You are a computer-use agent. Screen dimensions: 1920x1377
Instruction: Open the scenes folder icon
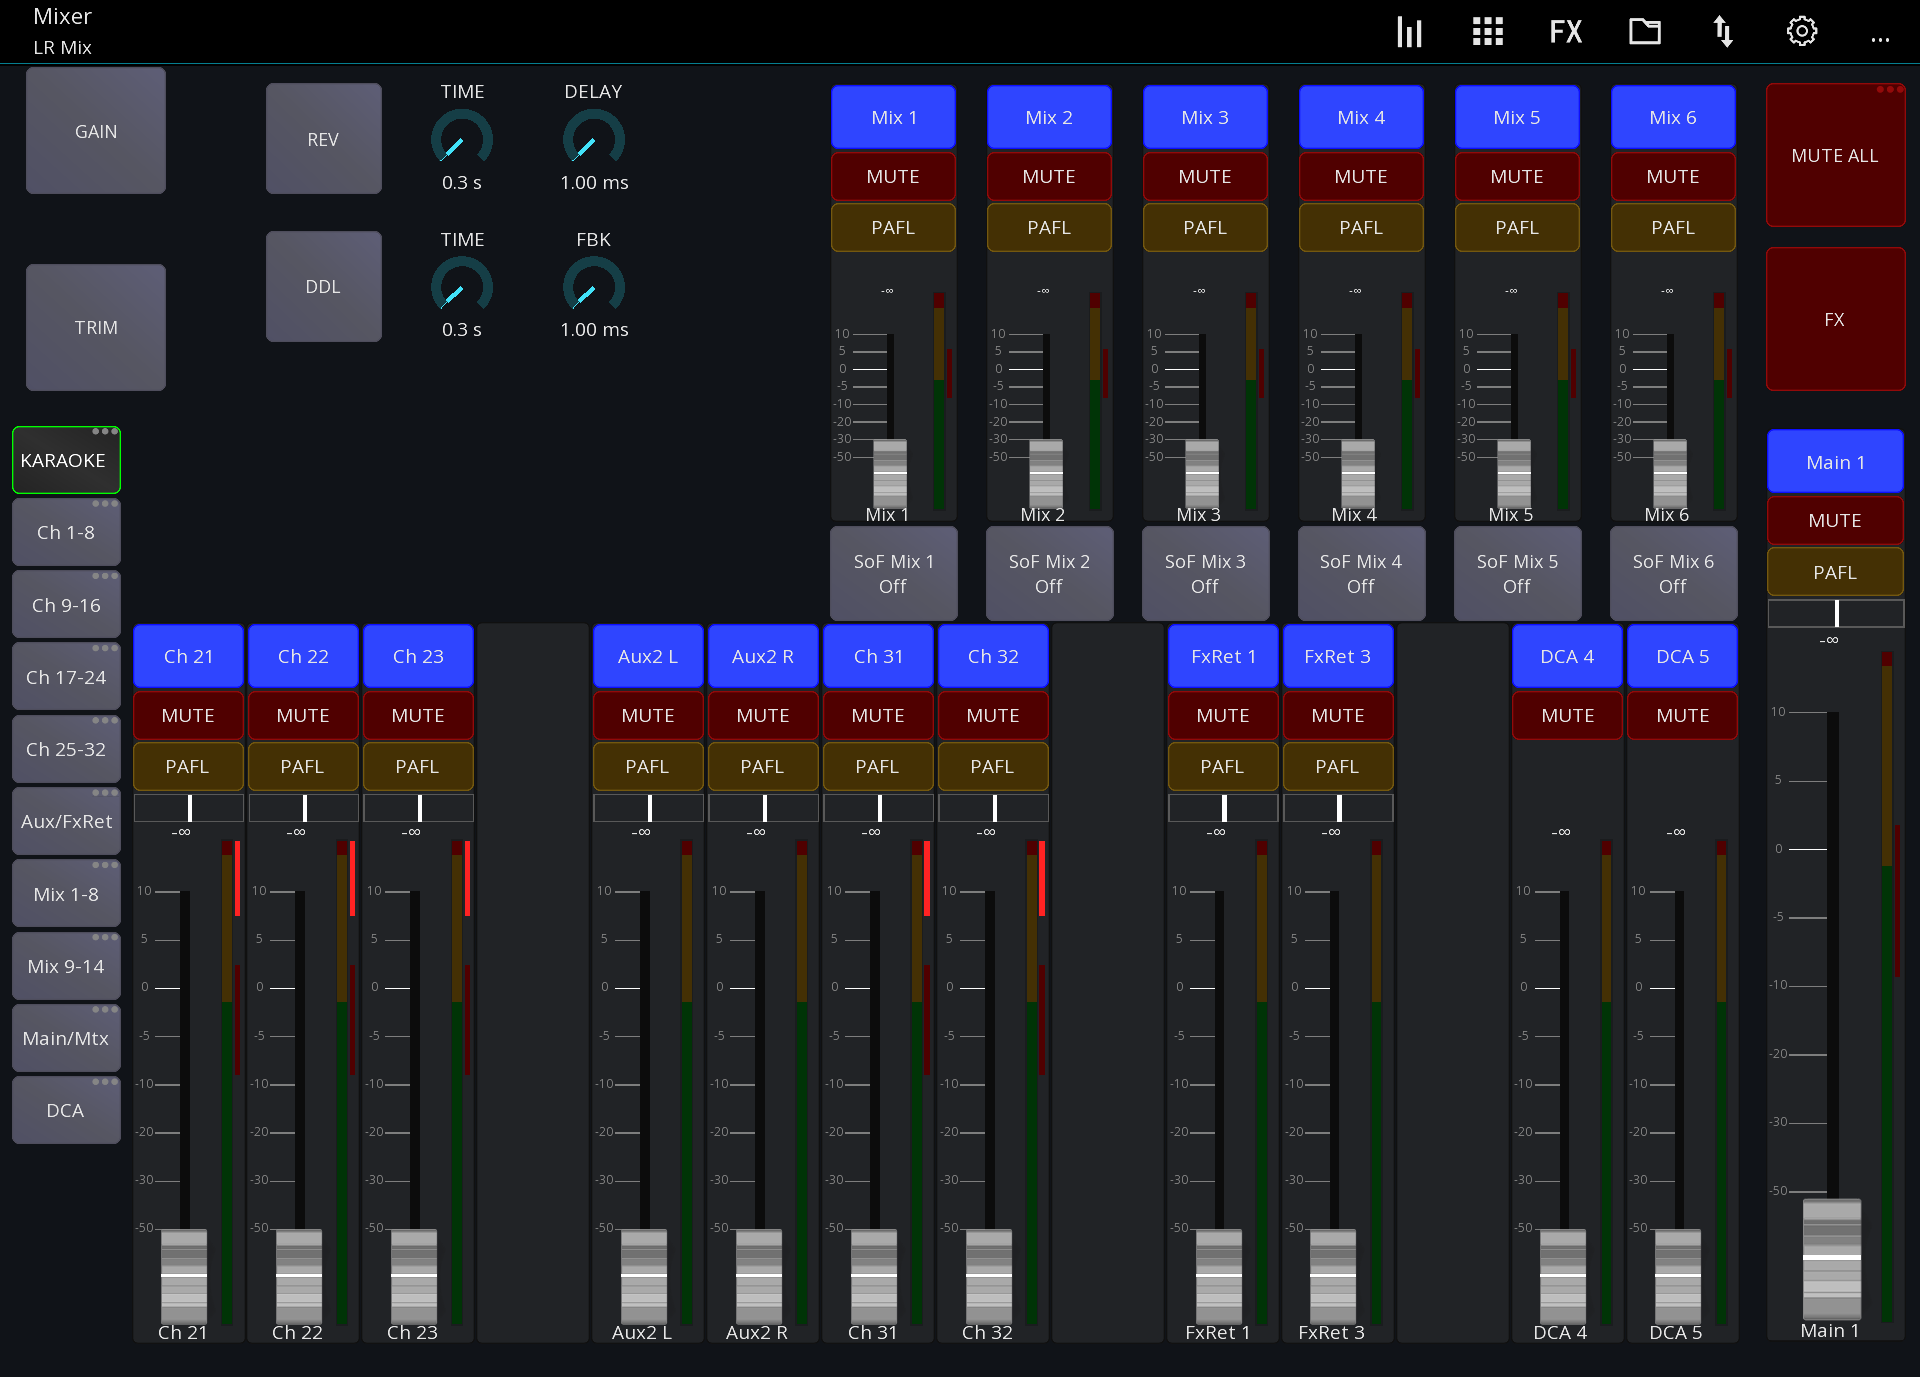pos(1644,31)
